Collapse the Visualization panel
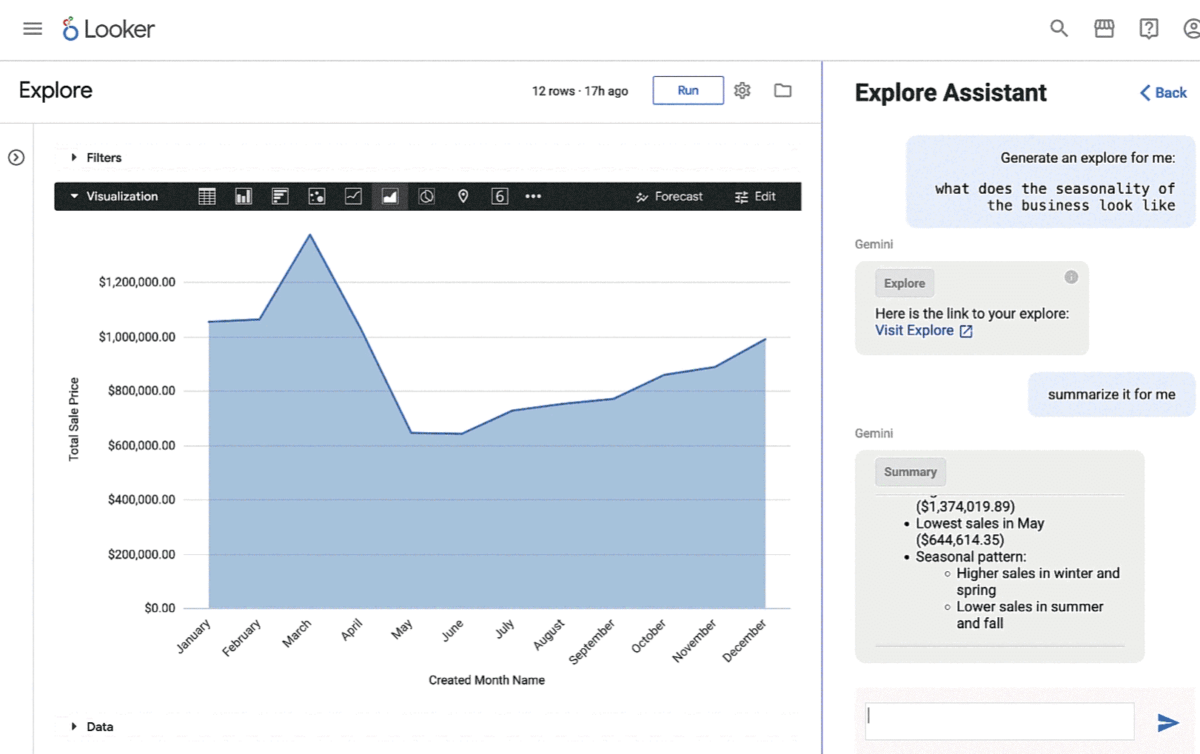The image size is (1200, 754). point(75,196)
